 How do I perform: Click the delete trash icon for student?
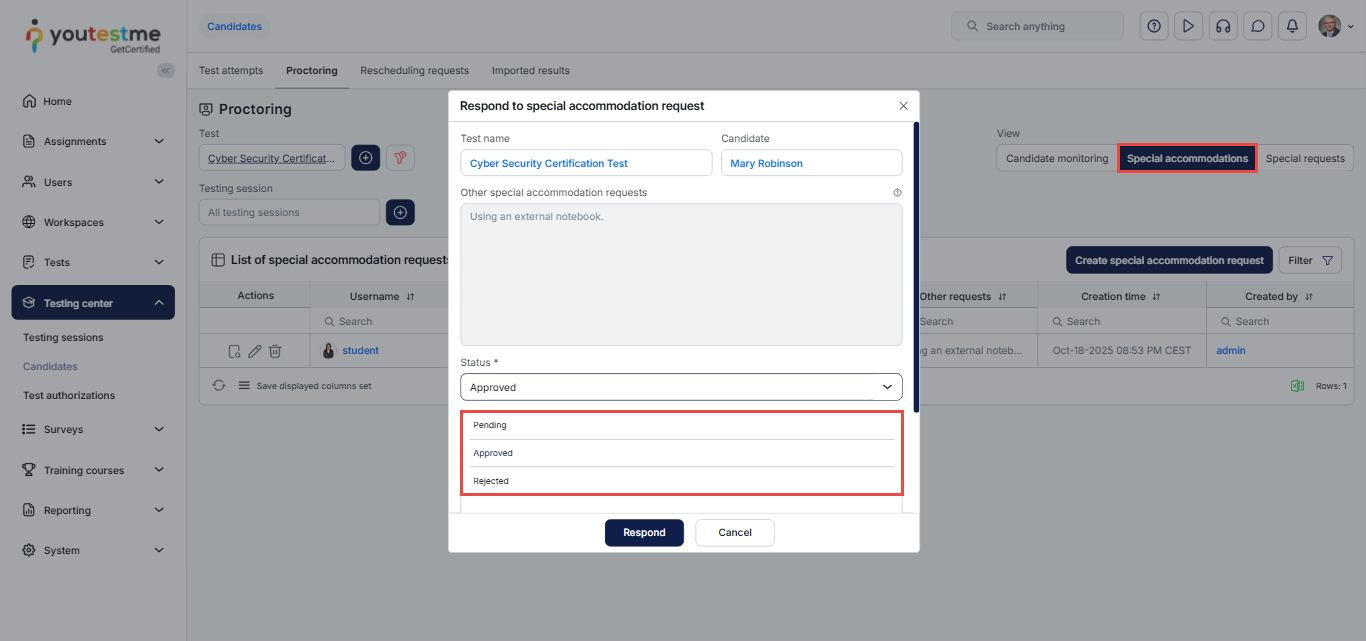[x=275, y=351]
